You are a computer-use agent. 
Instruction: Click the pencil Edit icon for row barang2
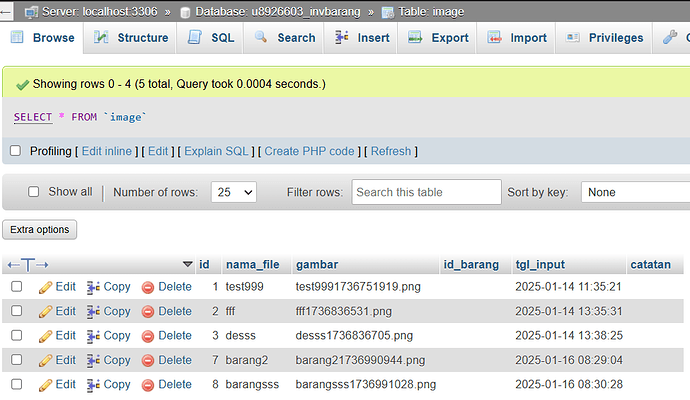point(45,360)
